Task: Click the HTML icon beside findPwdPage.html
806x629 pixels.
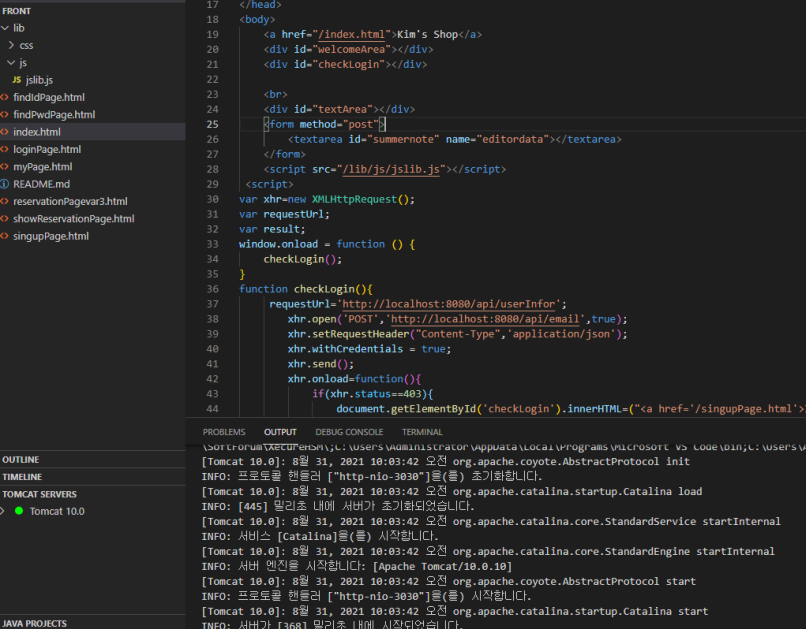Action: pos(5,115)
